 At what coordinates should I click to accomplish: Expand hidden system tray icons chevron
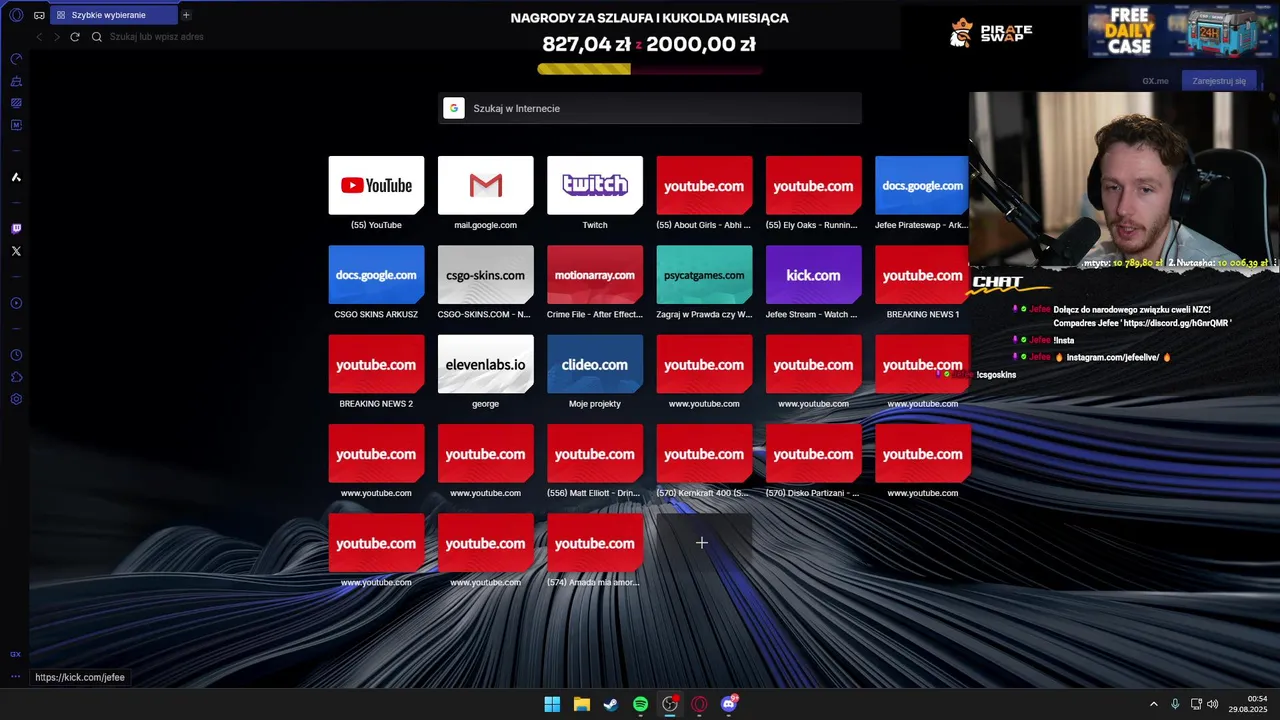(1153, 704)
